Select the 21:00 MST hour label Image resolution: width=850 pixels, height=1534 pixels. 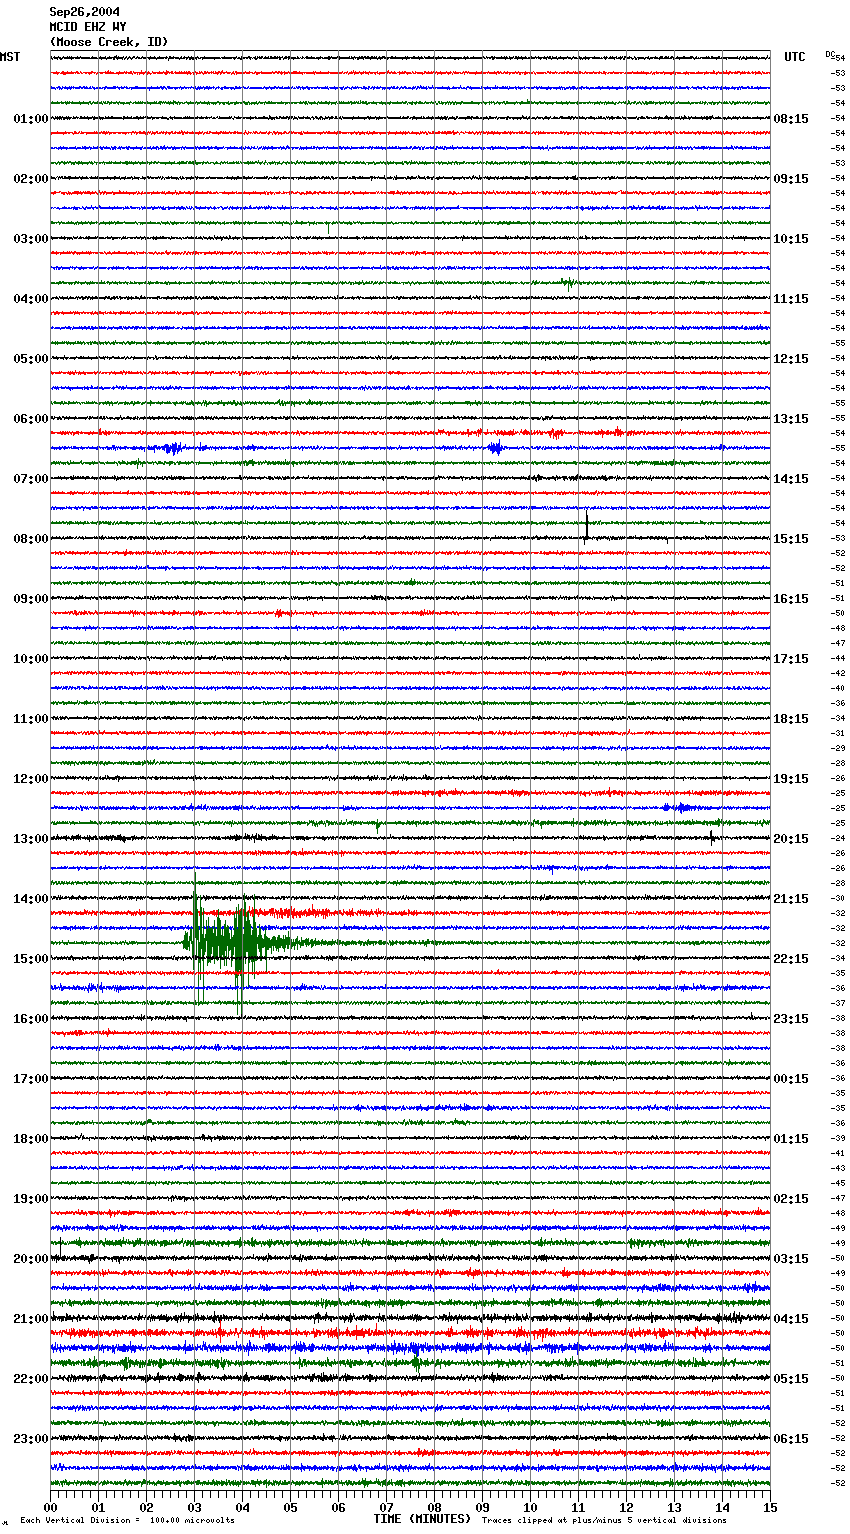pyautogui.click(x=31, y=1319)
